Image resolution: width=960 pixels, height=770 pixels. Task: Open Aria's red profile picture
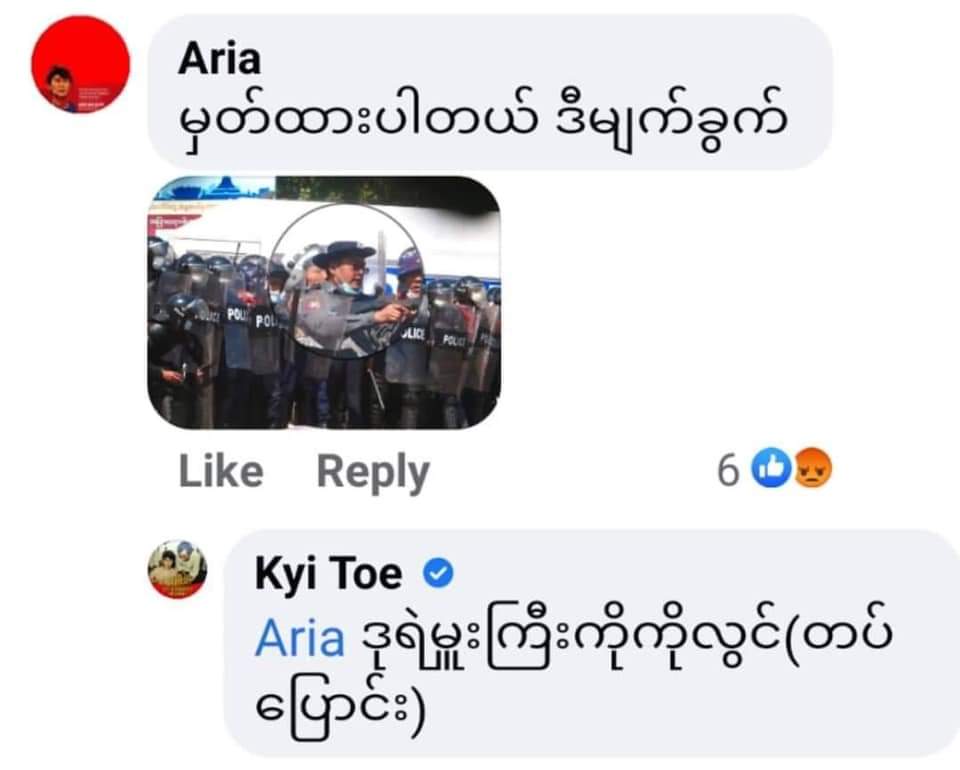coord(80,65)
